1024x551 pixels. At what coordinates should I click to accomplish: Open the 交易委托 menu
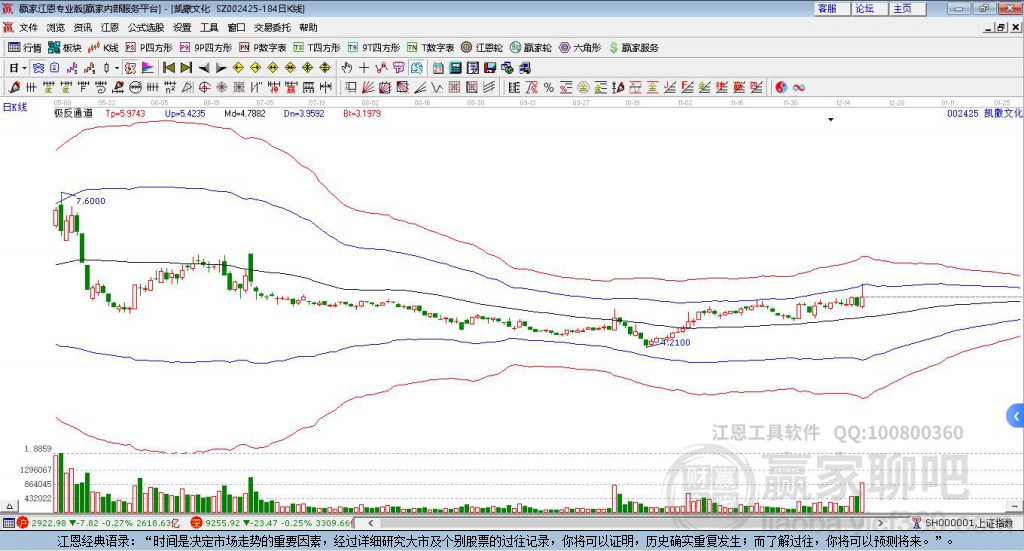click(272, 27)
